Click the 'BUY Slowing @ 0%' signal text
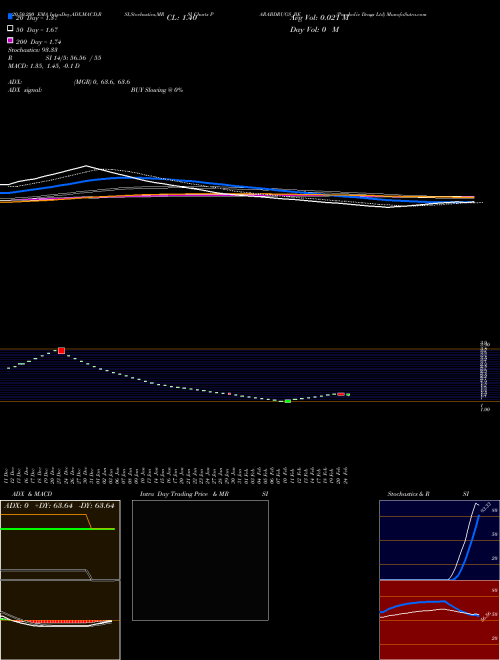The image size is (500, 660). 157,90
